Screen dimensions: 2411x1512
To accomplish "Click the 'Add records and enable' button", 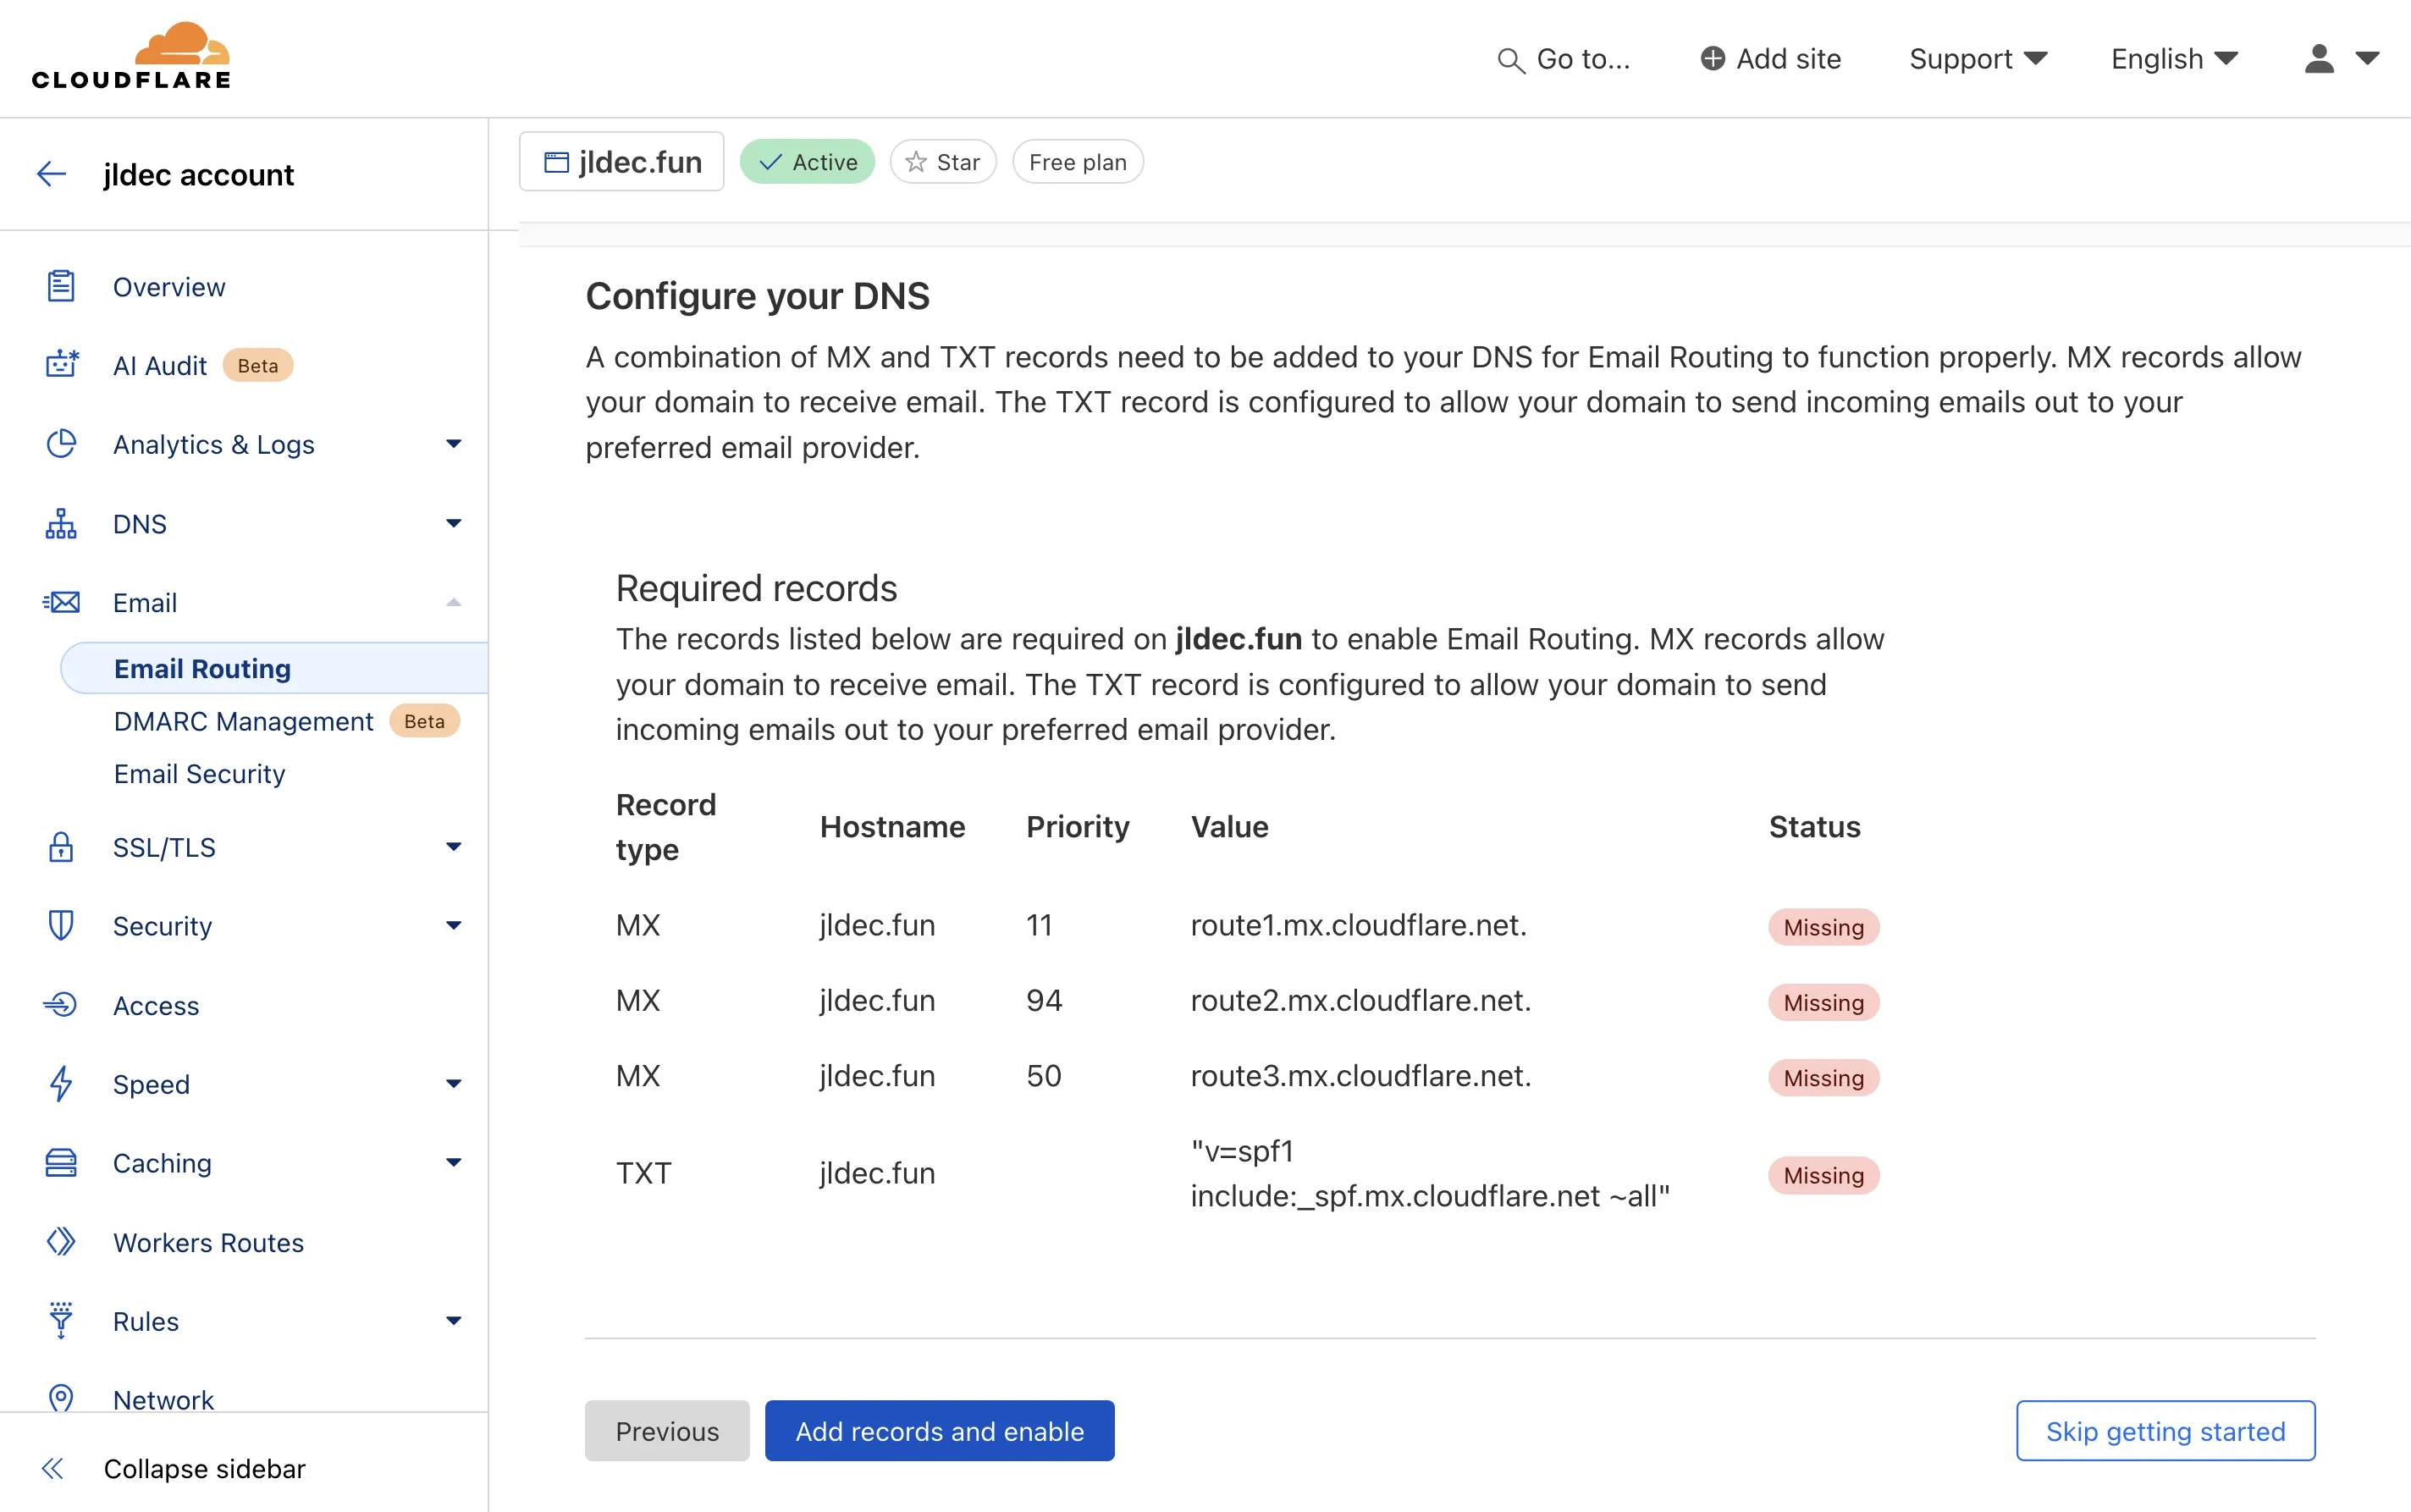I will point(937,1430).
